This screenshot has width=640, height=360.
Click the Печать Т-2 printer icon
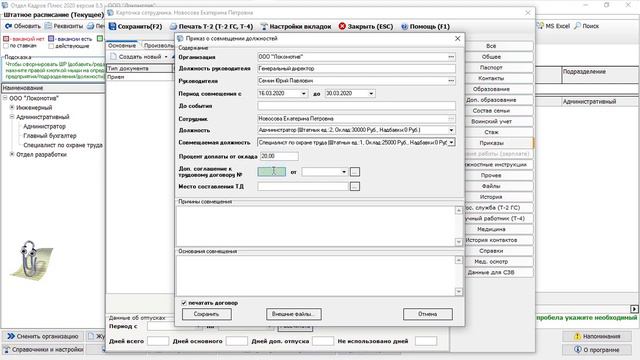click(x=173, y=27)
